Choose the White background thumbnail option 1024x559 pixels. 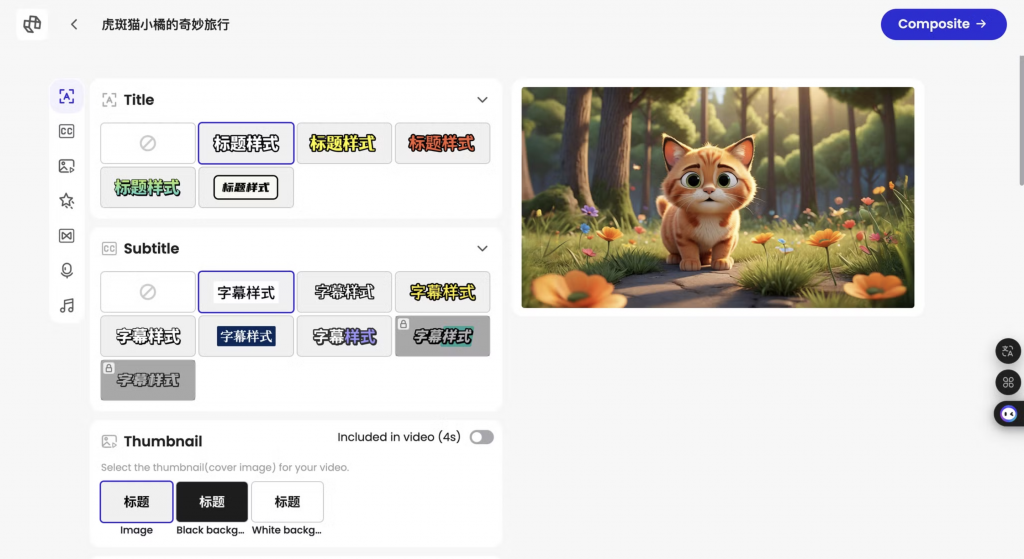tap(287, 502)
